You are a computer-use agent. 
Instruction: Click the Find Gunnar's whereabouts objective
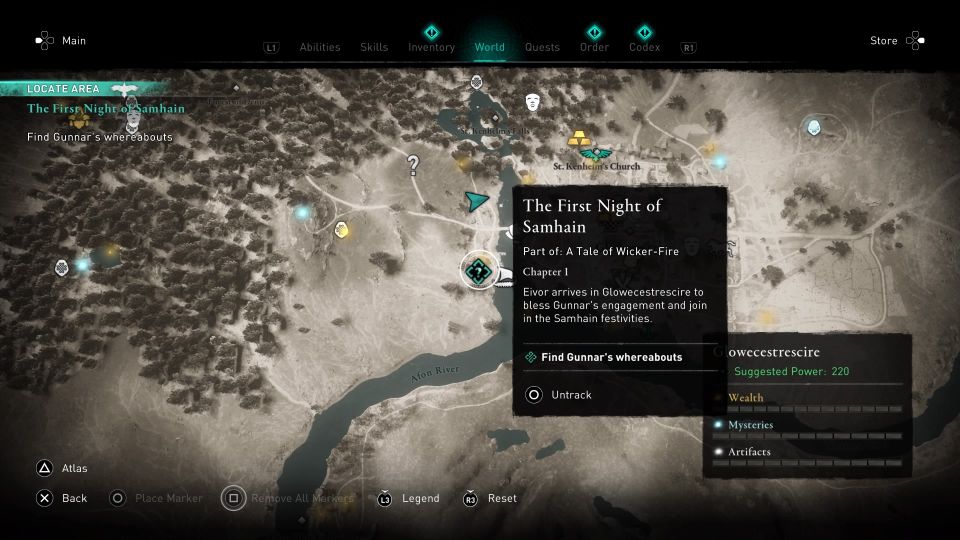(612, 358)
